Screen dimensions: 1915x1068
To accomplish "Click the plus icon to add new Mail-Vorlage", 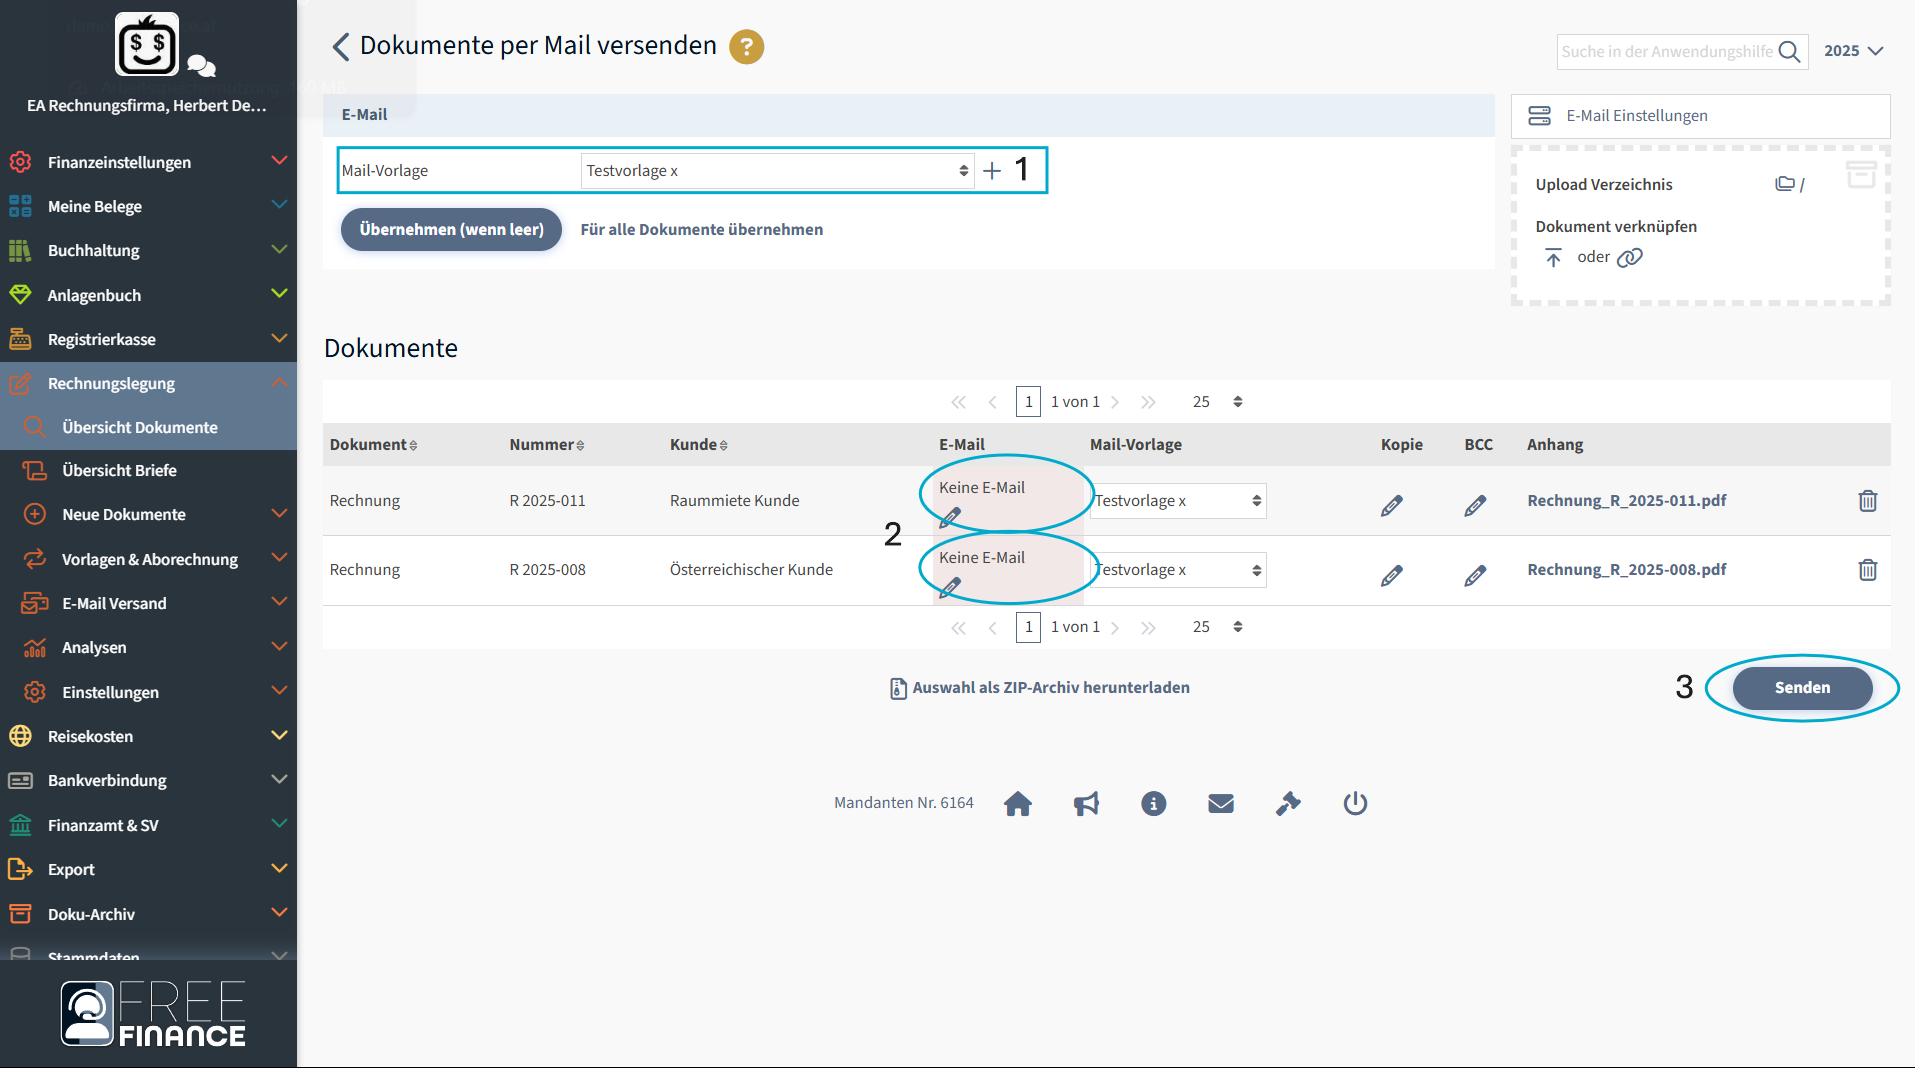I will click(x=991, y=170).
